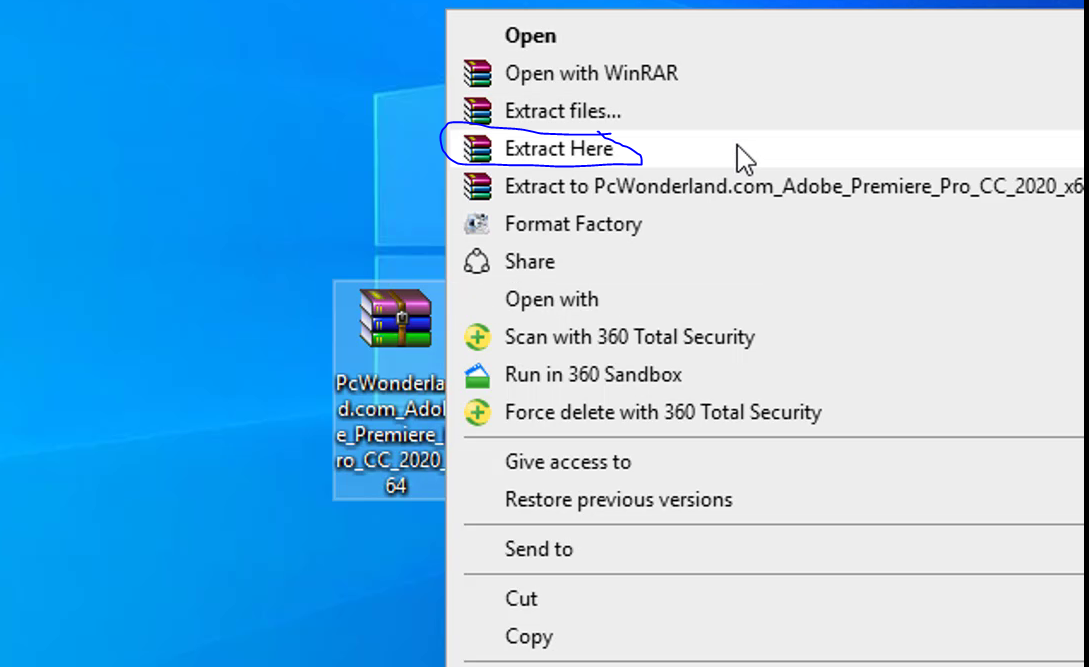The height and width of the screenshot is (667, 1089).
Task: Click the green plus icon beside Force delete
Action: (x=477, y=412)
